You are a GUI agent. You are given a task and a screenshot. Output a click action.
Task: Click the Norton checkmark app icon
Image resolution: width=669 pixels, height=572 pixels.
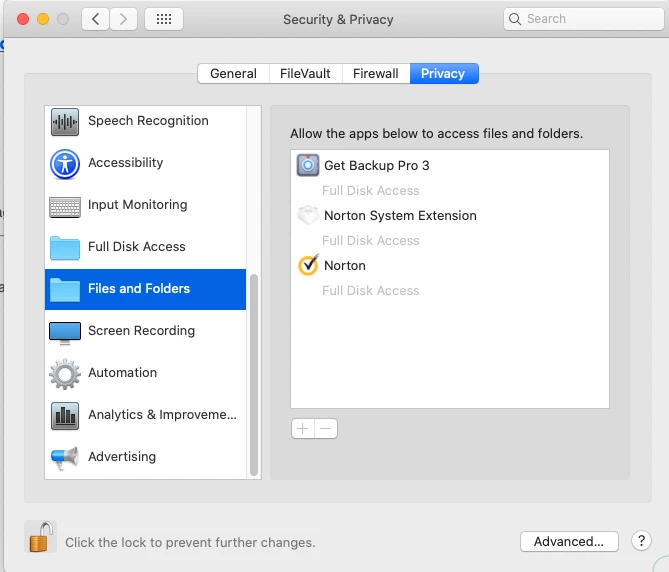(x=308, y=265)
